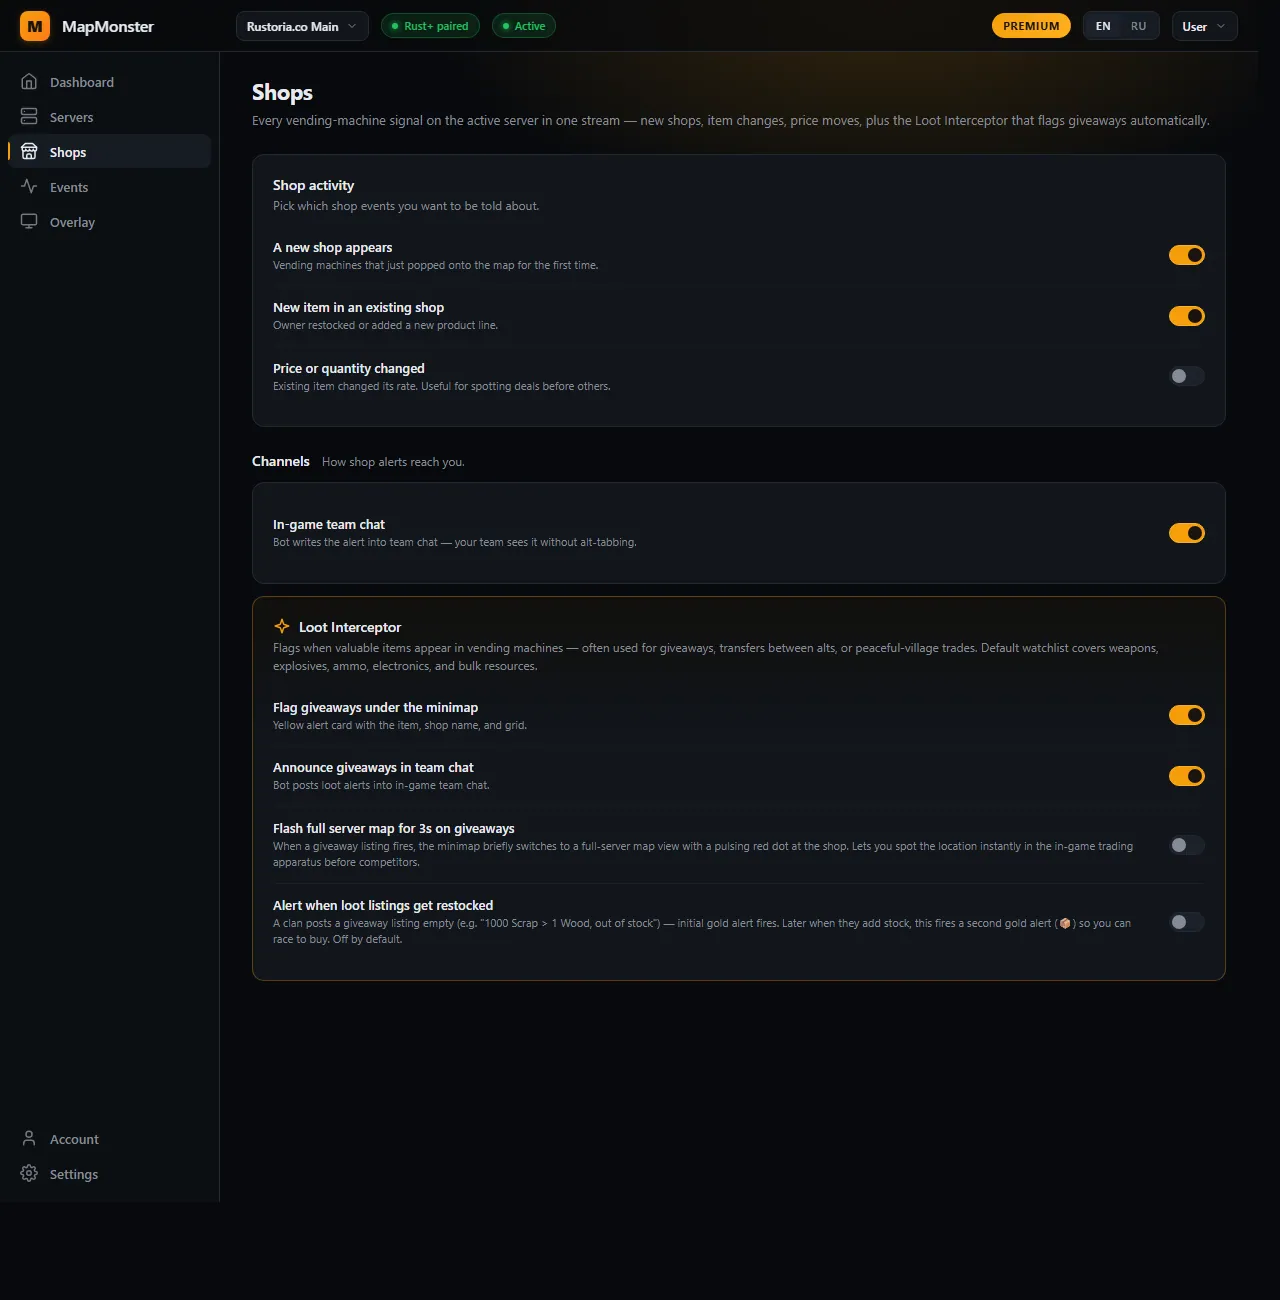1280x1300 pixels.
Task: Click 'Pick which shop events you want' text
Action: (406, 206)
